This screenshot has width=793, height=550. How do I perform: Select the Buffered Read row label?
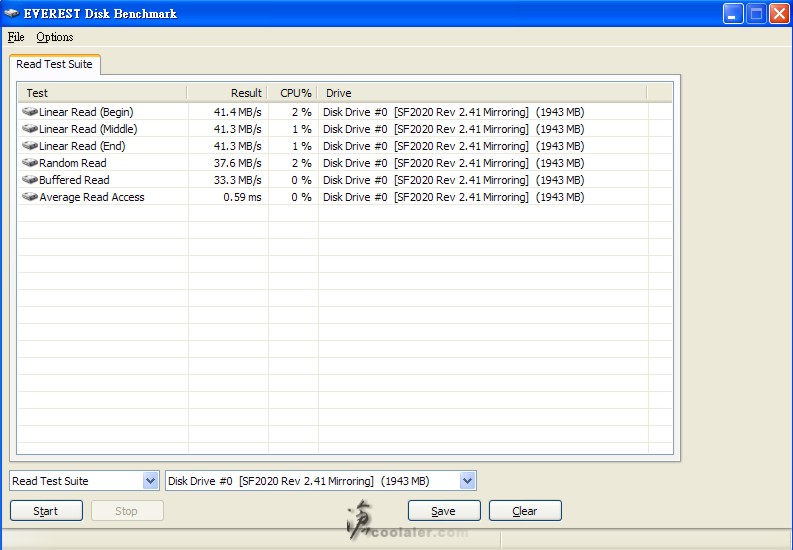(x=74, y=180)
